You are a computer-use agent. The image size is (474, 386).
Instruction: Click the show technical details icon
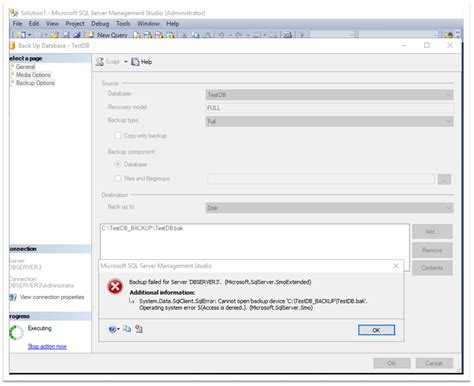139,329
